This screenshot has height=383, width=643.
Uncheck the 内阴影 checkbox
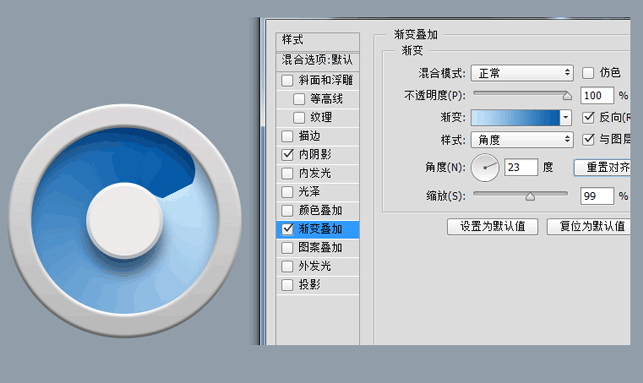[287, 155]
